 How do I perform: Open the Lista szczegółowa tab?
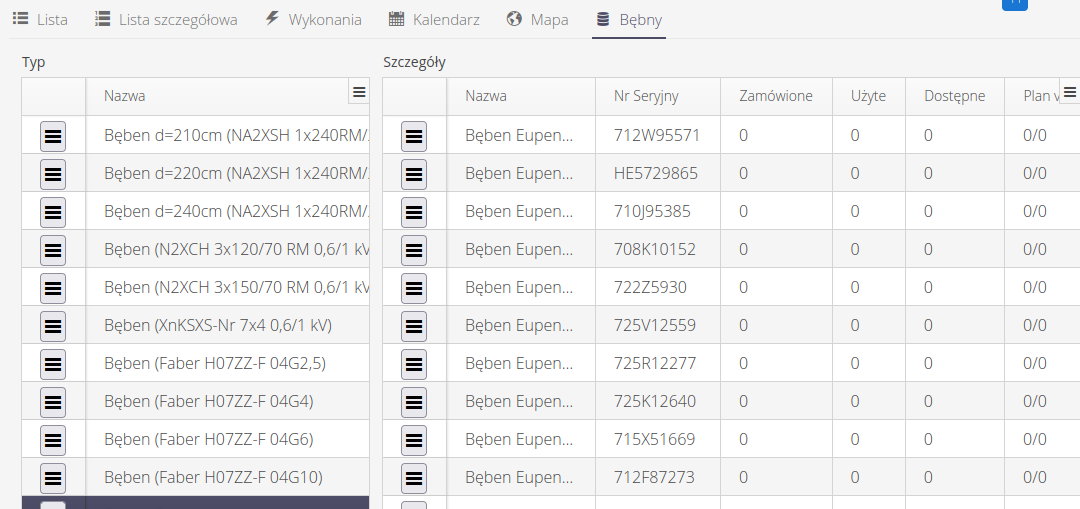166,20
